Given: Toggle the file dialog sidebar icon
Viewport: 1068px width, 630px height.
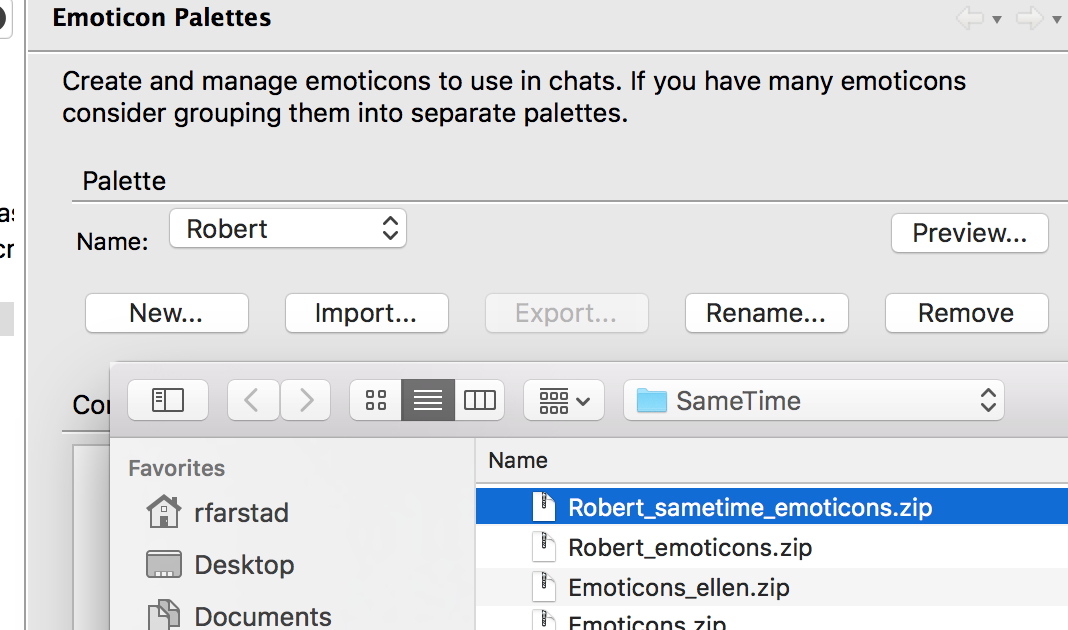Looking at the screenshot, I should pos(168,401).
